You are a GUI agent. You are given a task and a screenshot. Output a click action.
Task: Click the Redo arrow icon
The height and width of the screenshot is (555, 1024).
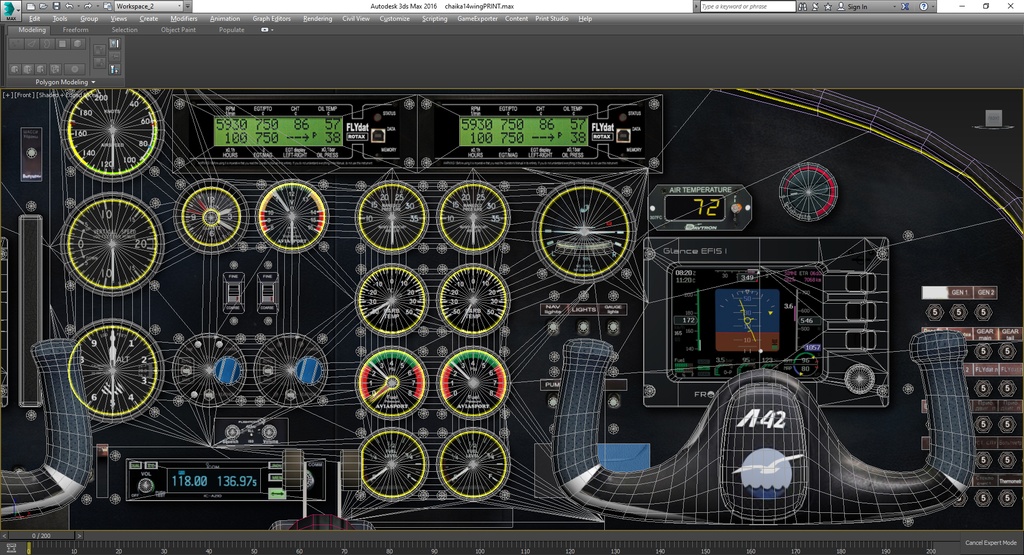click(88, 7)
